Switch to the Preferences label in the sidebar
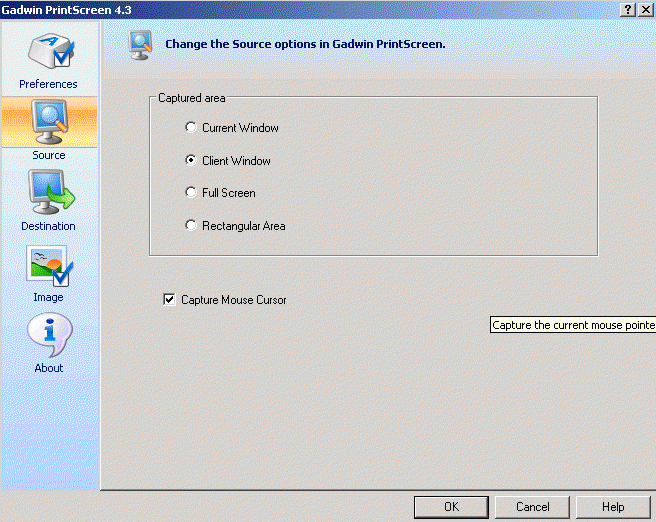Viewport: 656px width, 522px height. point(48,84)
